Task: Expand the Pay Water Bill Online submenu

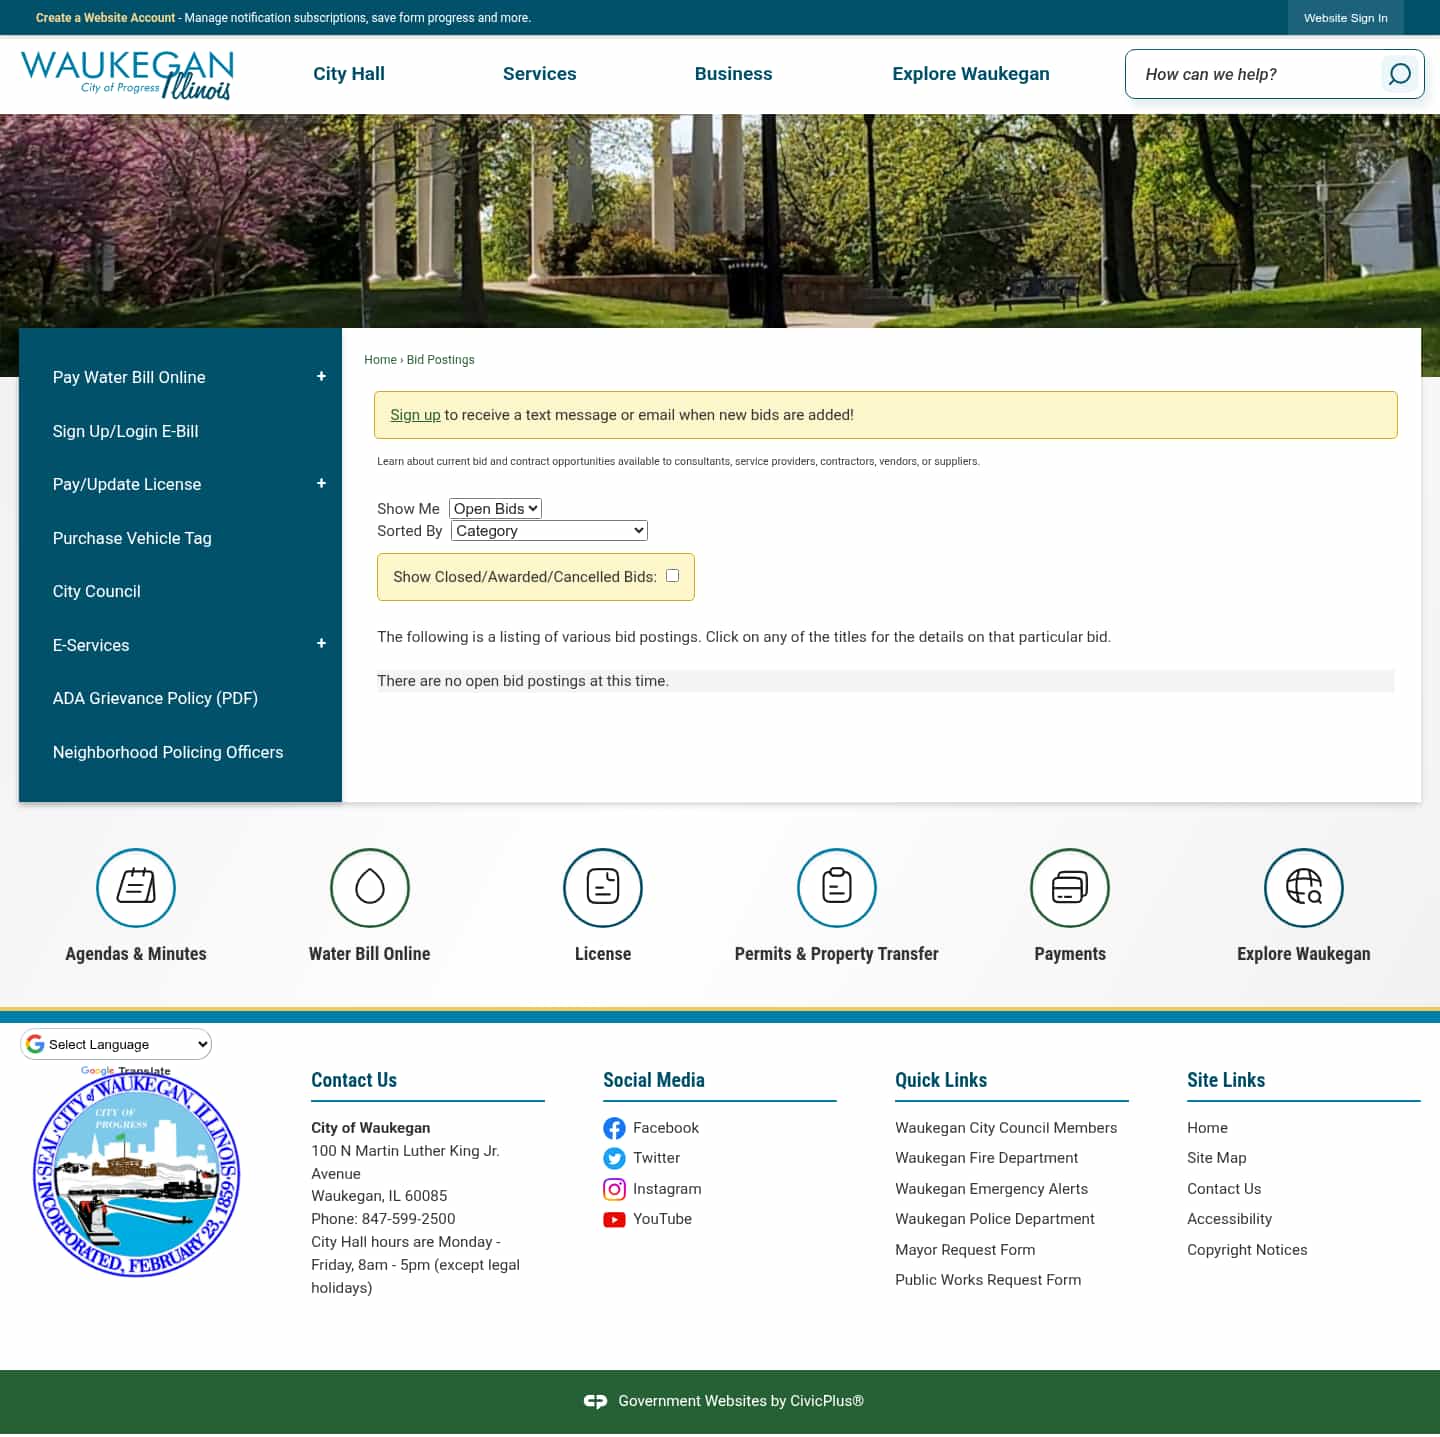Action: click(x=321, y=376)
